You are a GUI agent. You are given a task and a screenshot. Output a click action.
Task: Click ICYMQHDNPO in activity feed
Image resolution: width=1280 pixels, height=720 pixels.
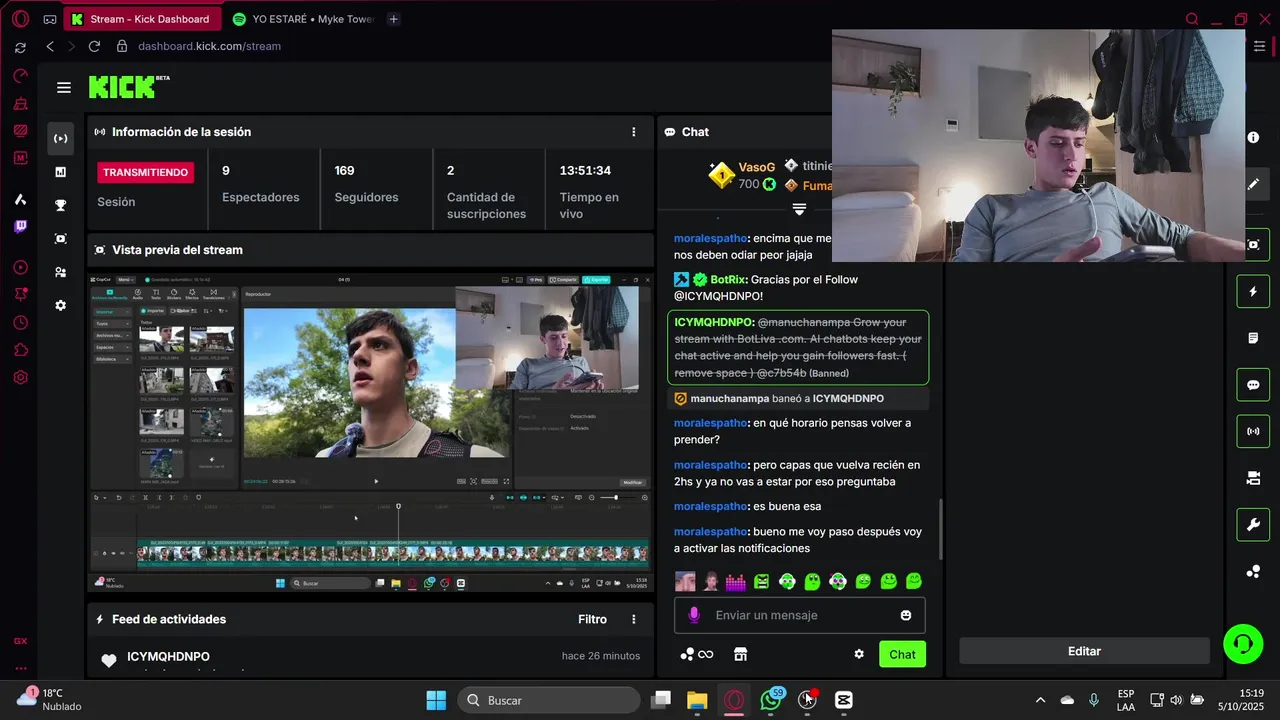[168, 656]
